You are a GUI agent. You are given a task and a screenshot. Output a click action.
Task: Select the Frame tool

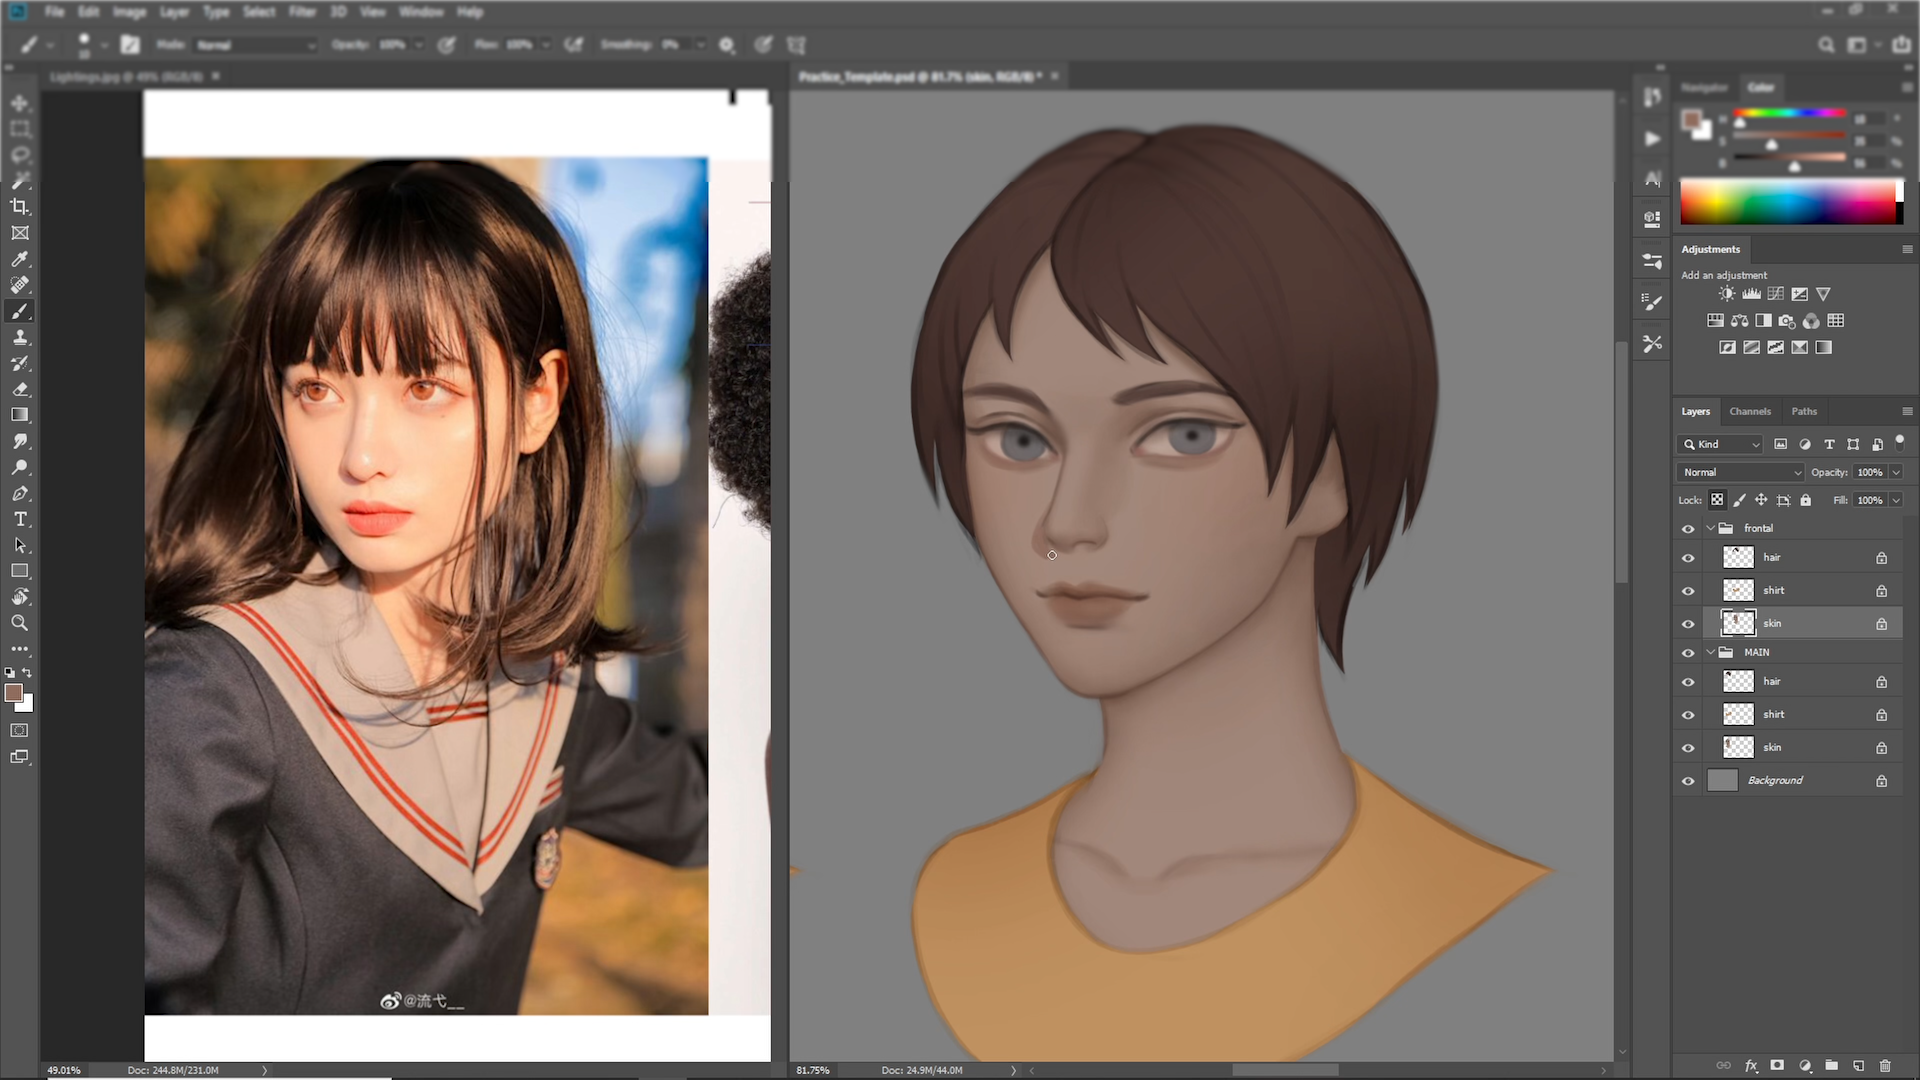[19, 233]
